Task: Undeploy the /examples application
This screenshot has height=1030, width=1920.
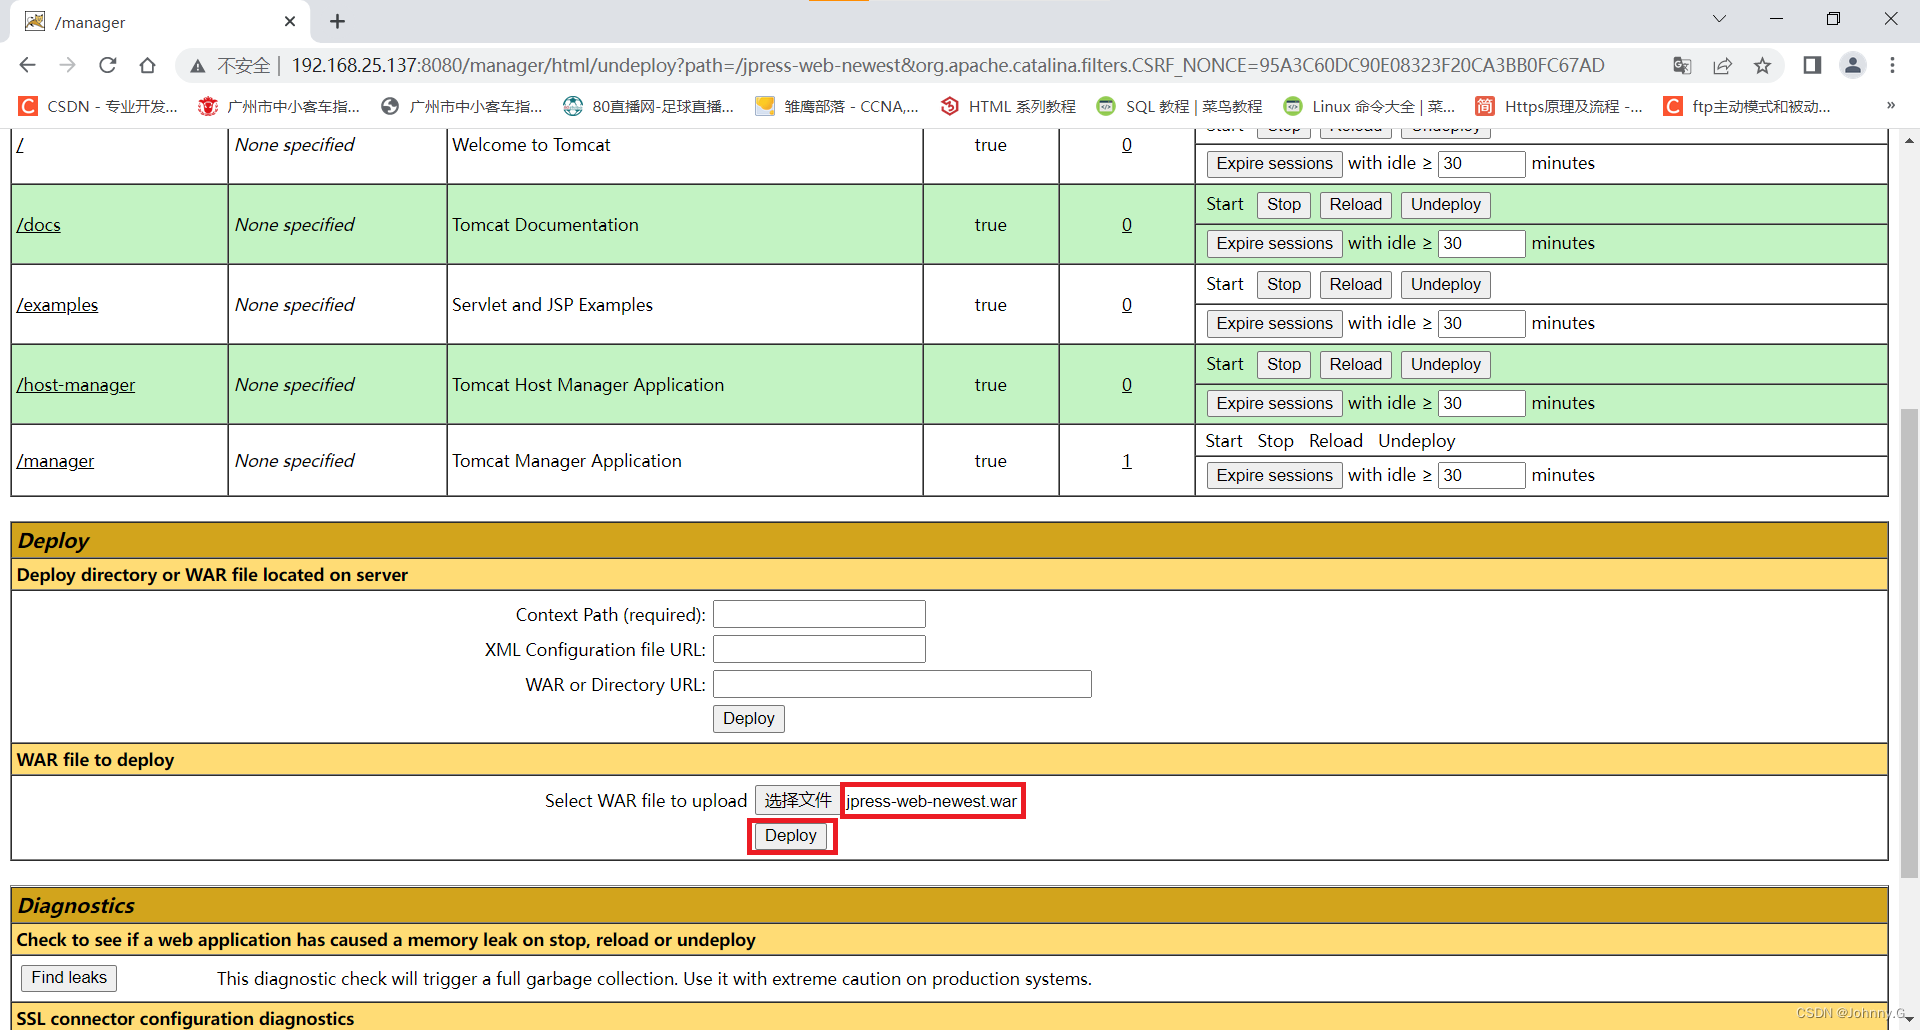Action: click(x=1445, y=284)
